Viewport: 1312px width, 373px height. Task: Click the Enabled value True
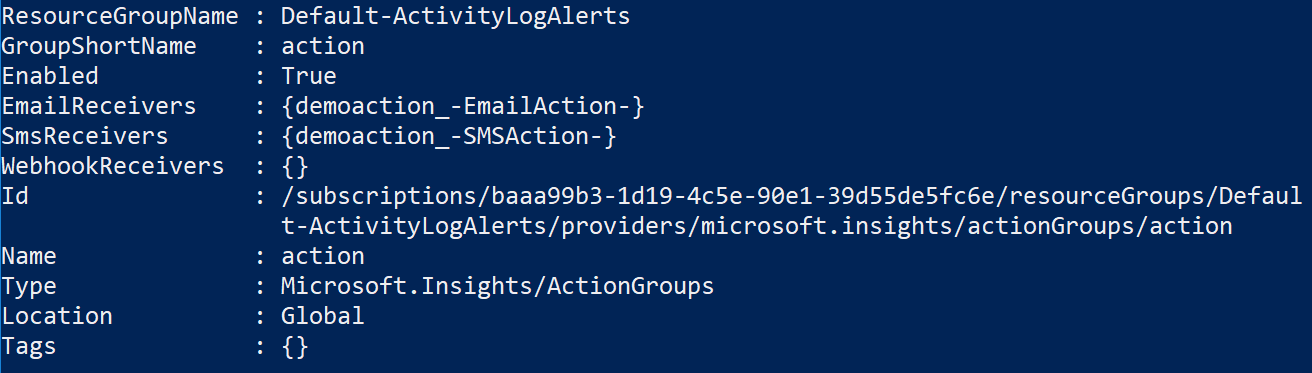[x=309, y=76]
